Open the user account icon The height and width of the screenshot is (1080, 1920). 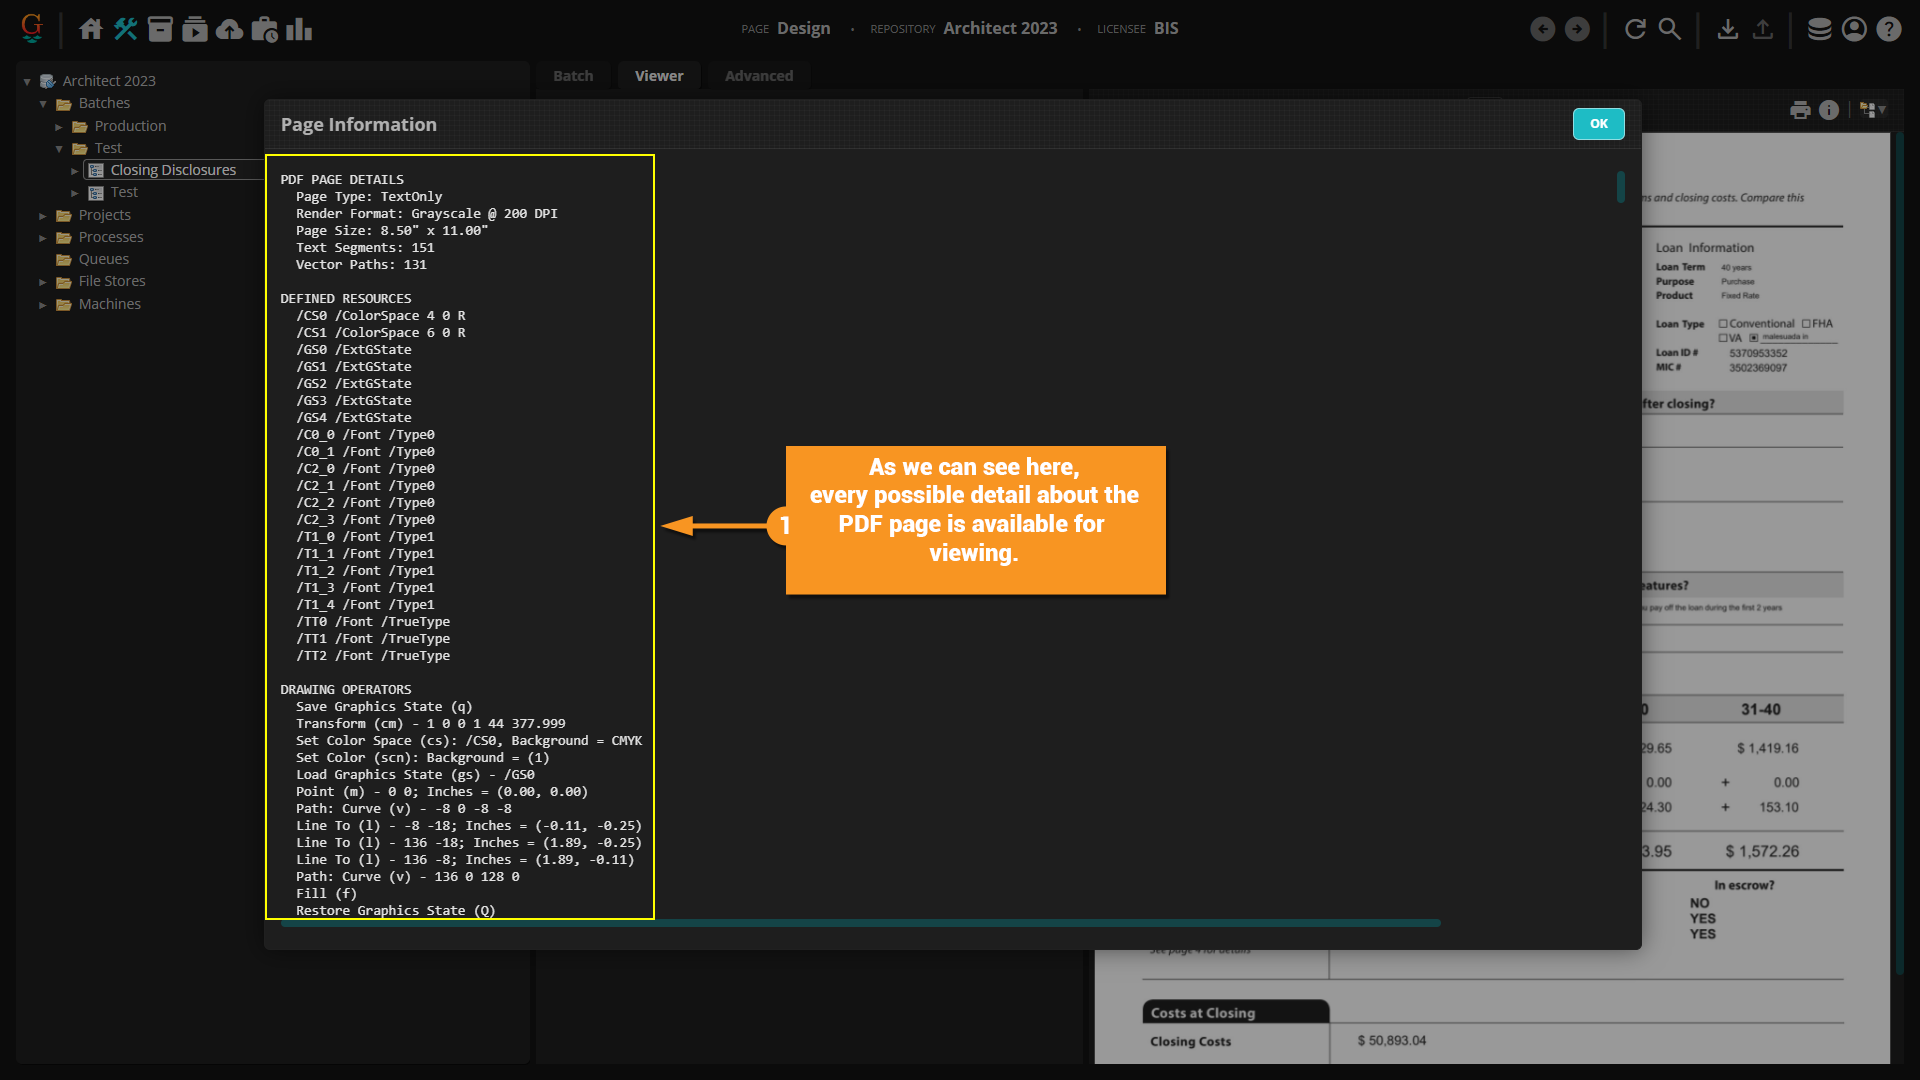pyautogui.click(x=1854, y=29)
